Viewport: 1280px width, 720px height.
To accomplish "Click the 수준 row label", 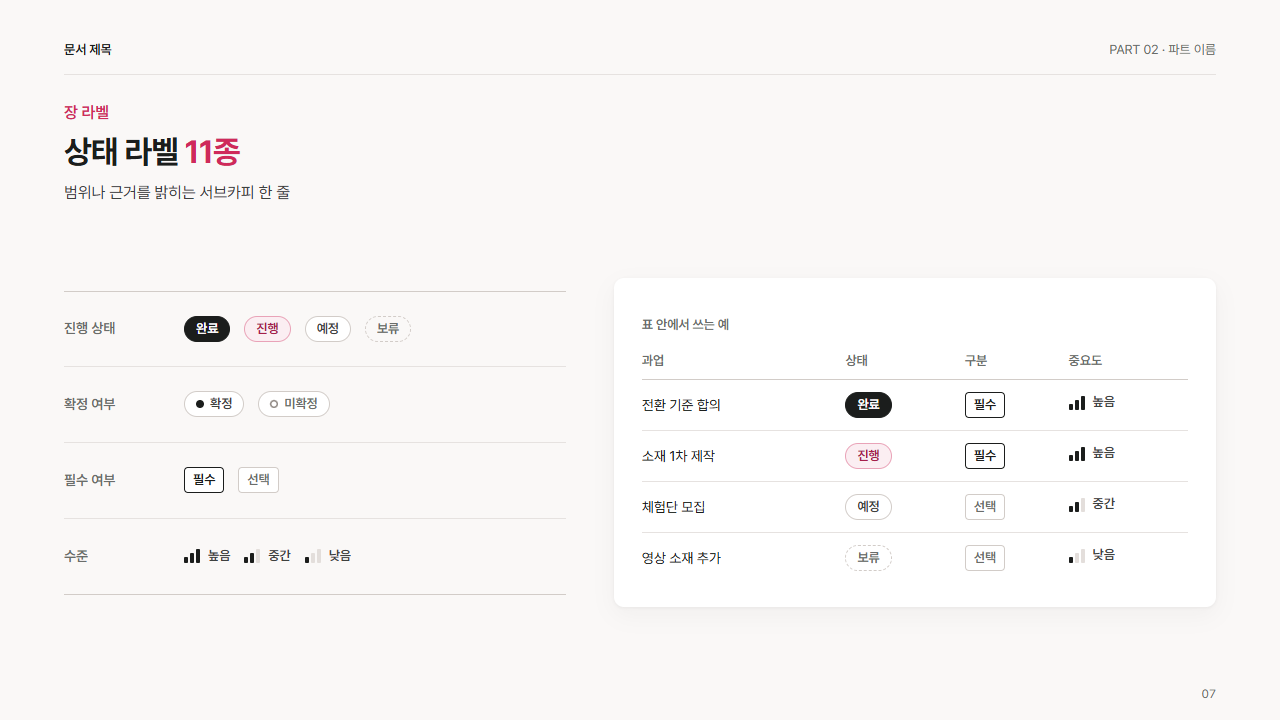I will pyautogui.click(x=76, y=556).
